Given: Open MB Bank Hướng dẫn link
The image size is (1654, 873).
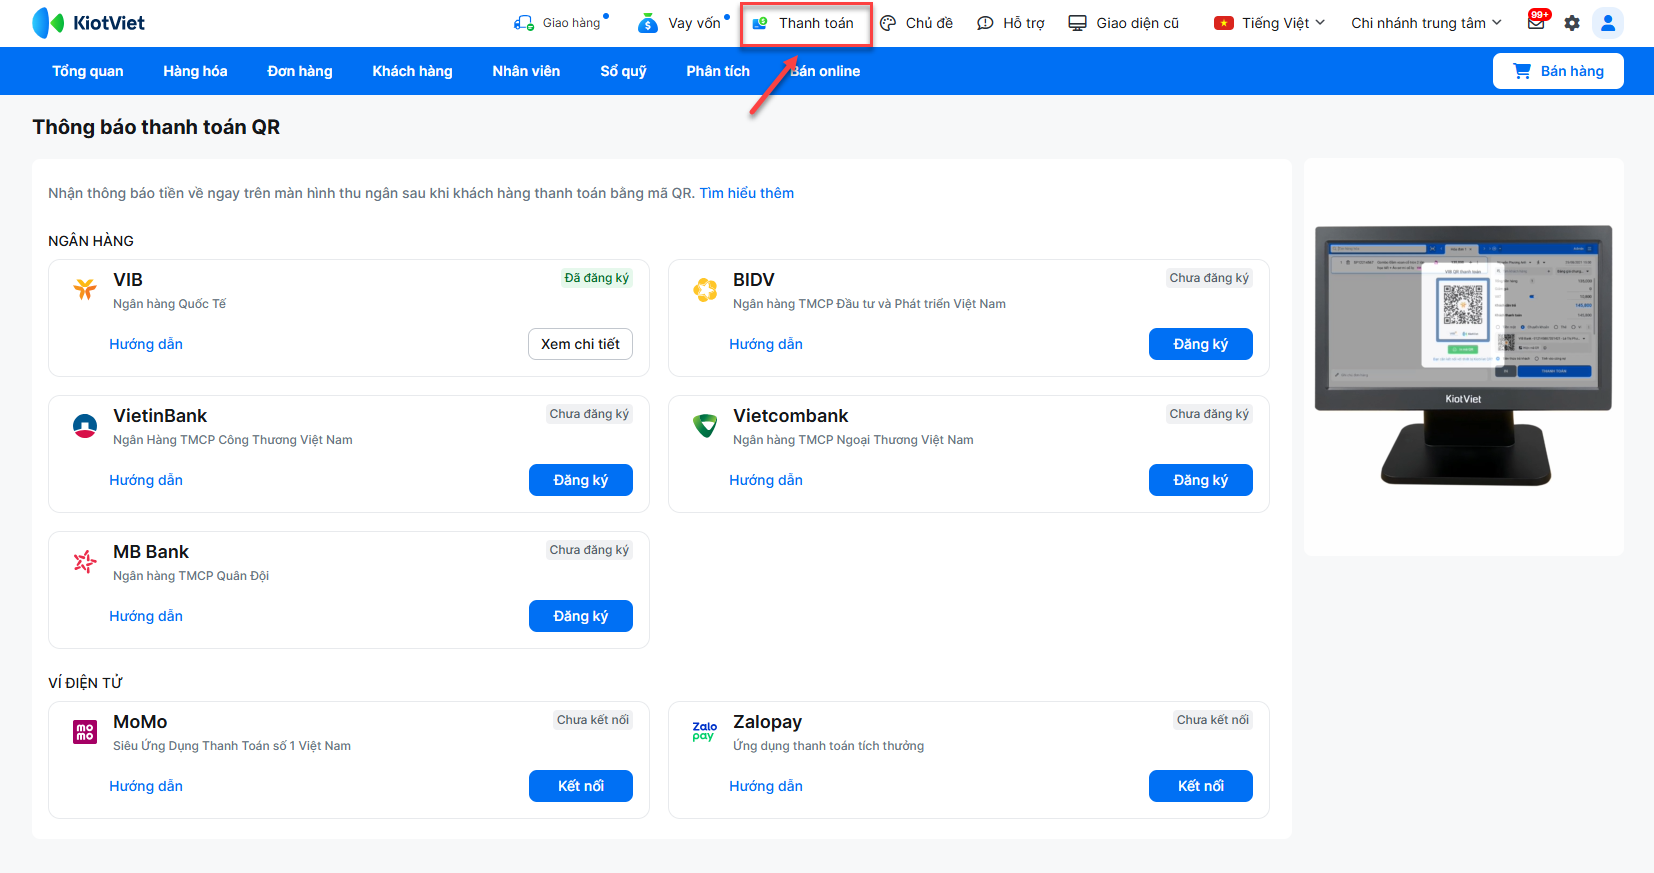Looking at the screenshot, I should 146,616.
